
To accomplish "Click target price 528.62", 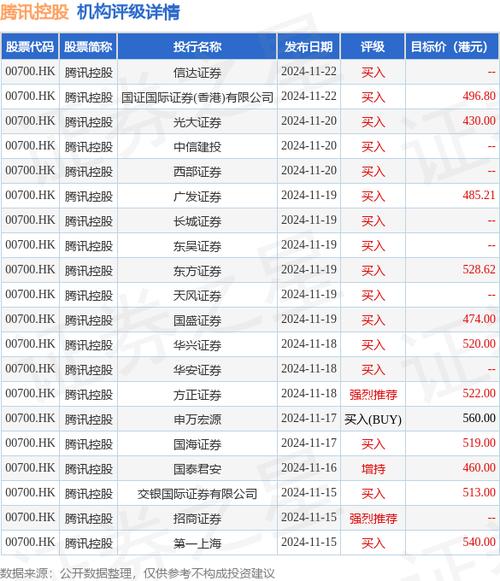I will [x=479, y=269].
